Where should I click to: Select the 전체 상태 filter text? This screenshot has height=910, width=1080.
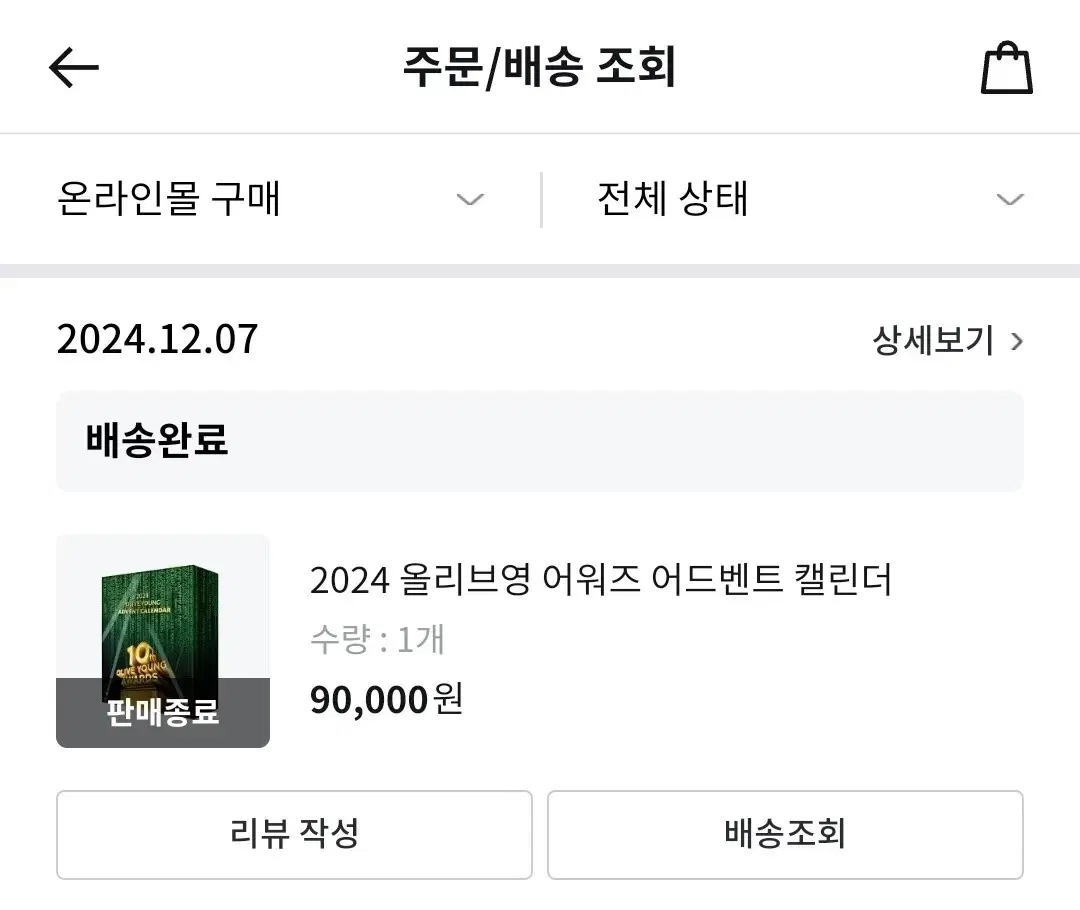pyautogui.click(x=673, y=198)
